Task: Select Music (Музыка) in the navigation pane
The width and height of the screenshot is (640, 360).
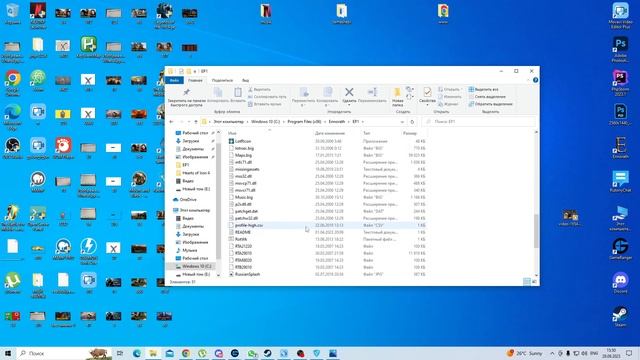Action: coord(189,250)
